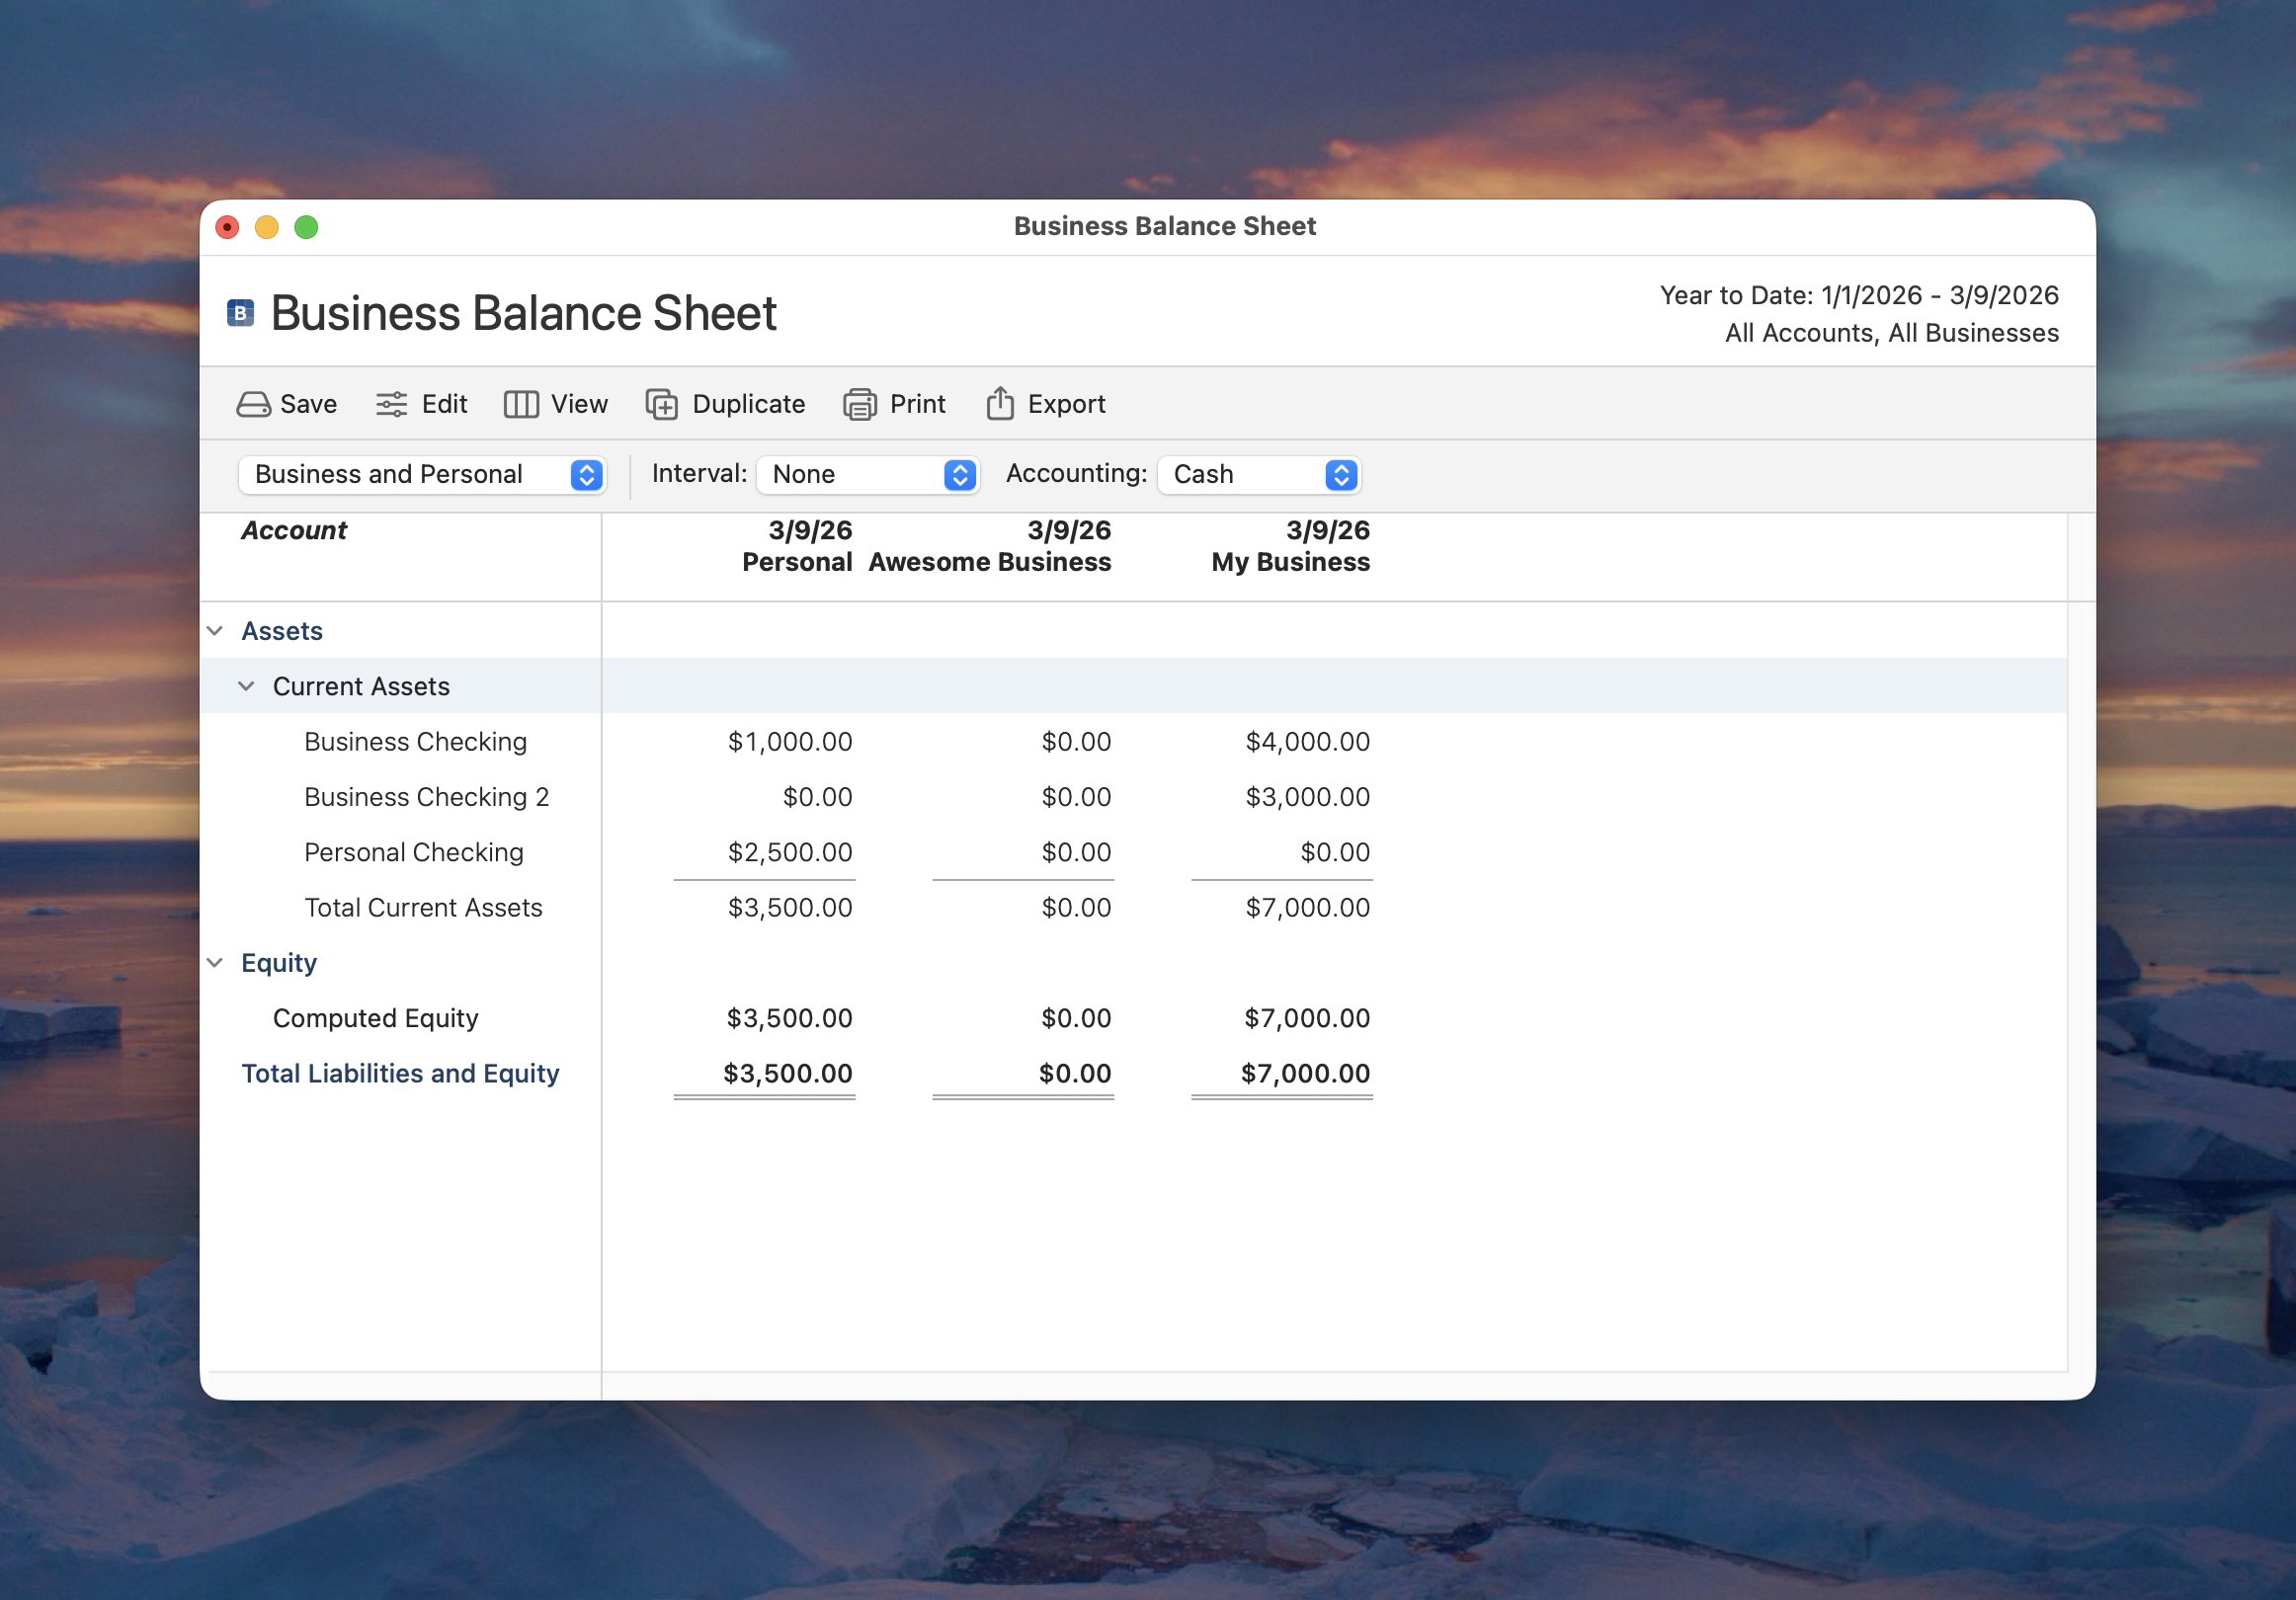2296x1600 pixels.
Task: Collapse the Current Assets group
Action: (x=246, y=686)
